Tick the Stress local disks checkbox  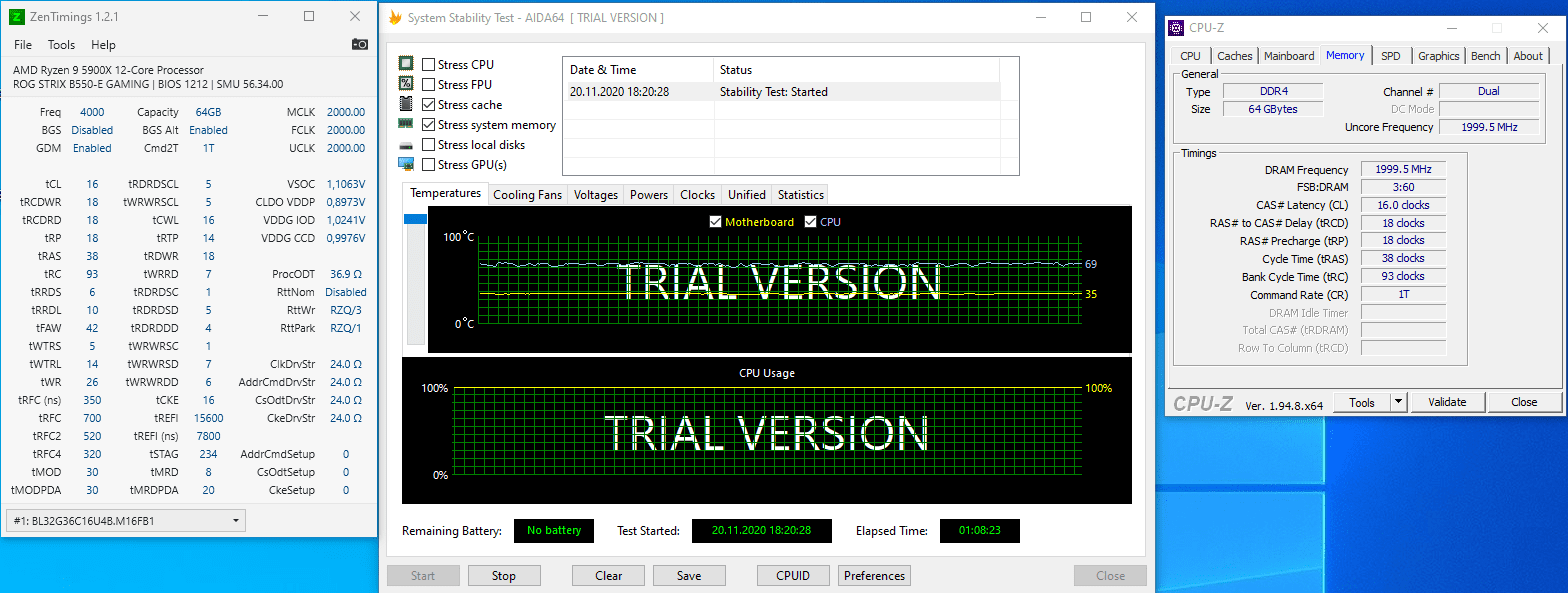coord(429,145)
